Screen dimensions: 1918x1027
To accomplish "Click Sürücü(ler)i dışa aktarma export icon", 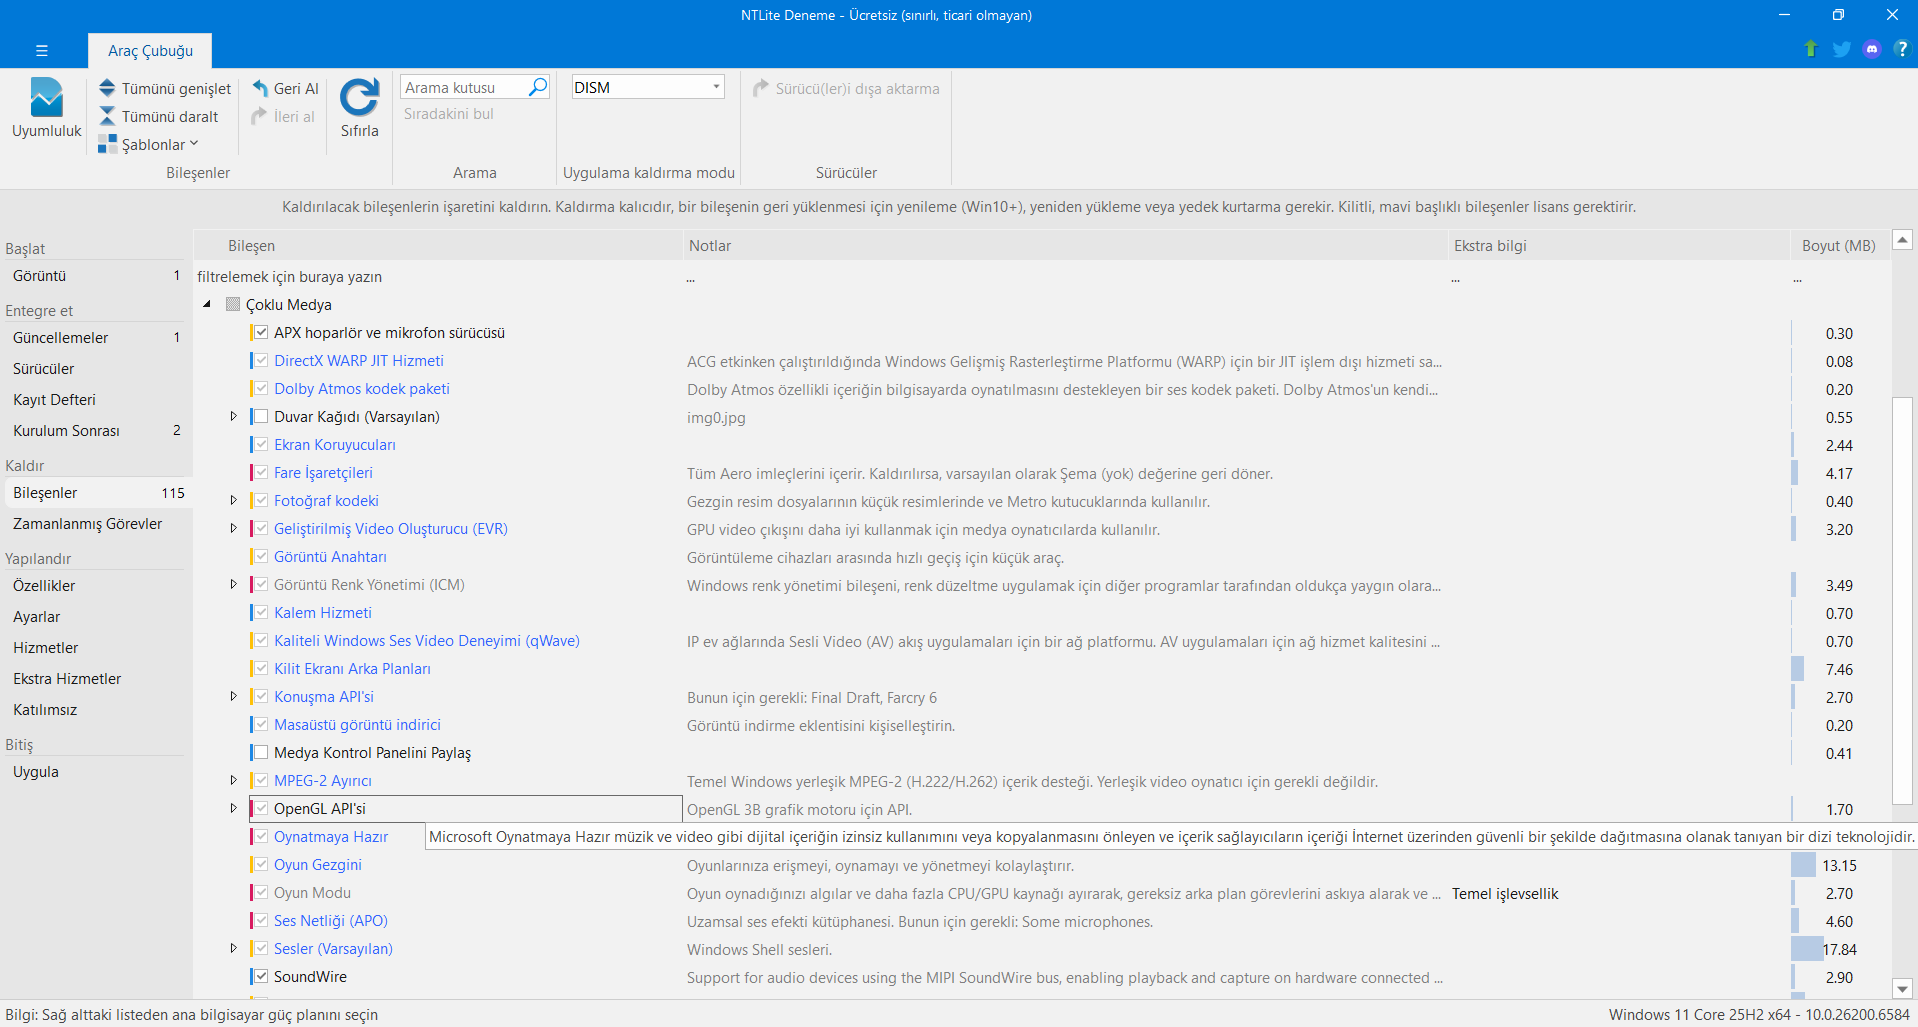I will point(761,88).
